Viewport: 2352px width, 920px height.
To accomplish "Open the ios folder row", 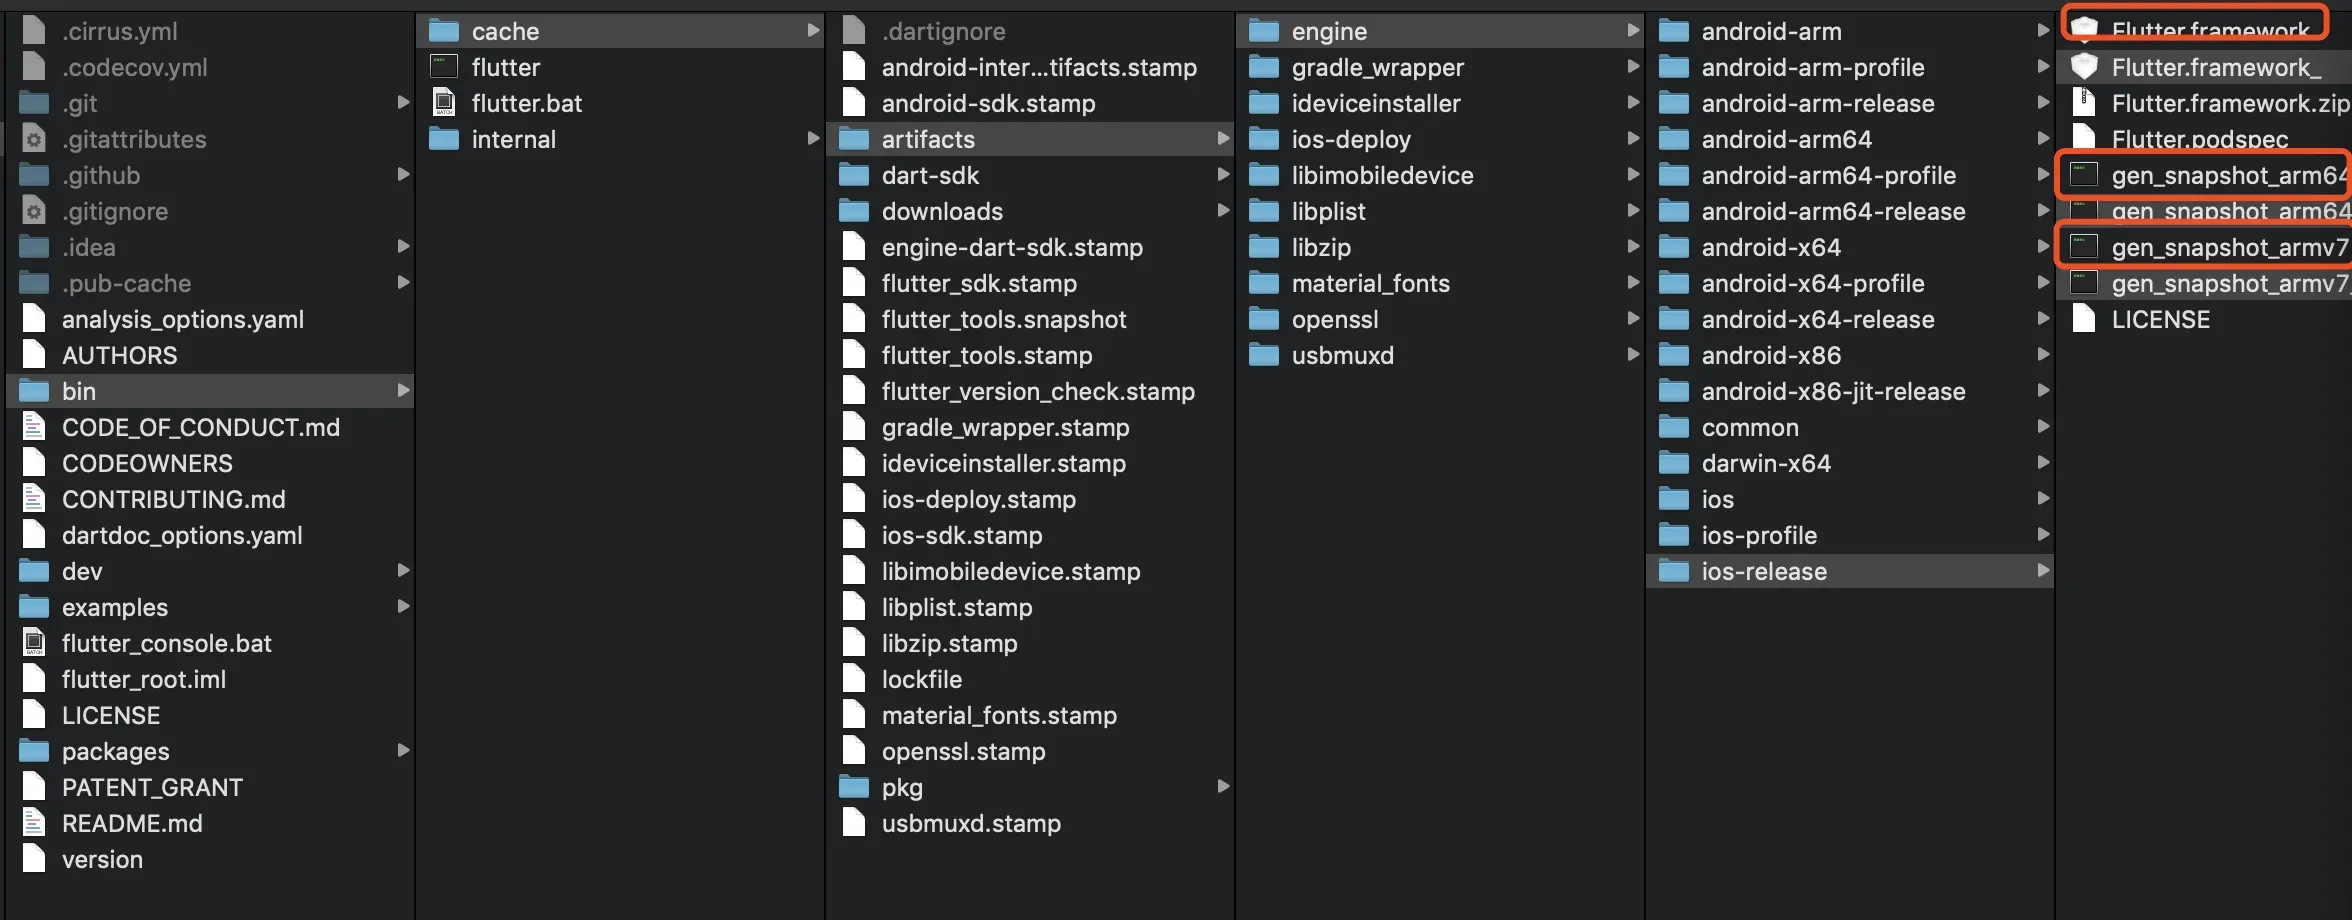I will click(1850, 499).
